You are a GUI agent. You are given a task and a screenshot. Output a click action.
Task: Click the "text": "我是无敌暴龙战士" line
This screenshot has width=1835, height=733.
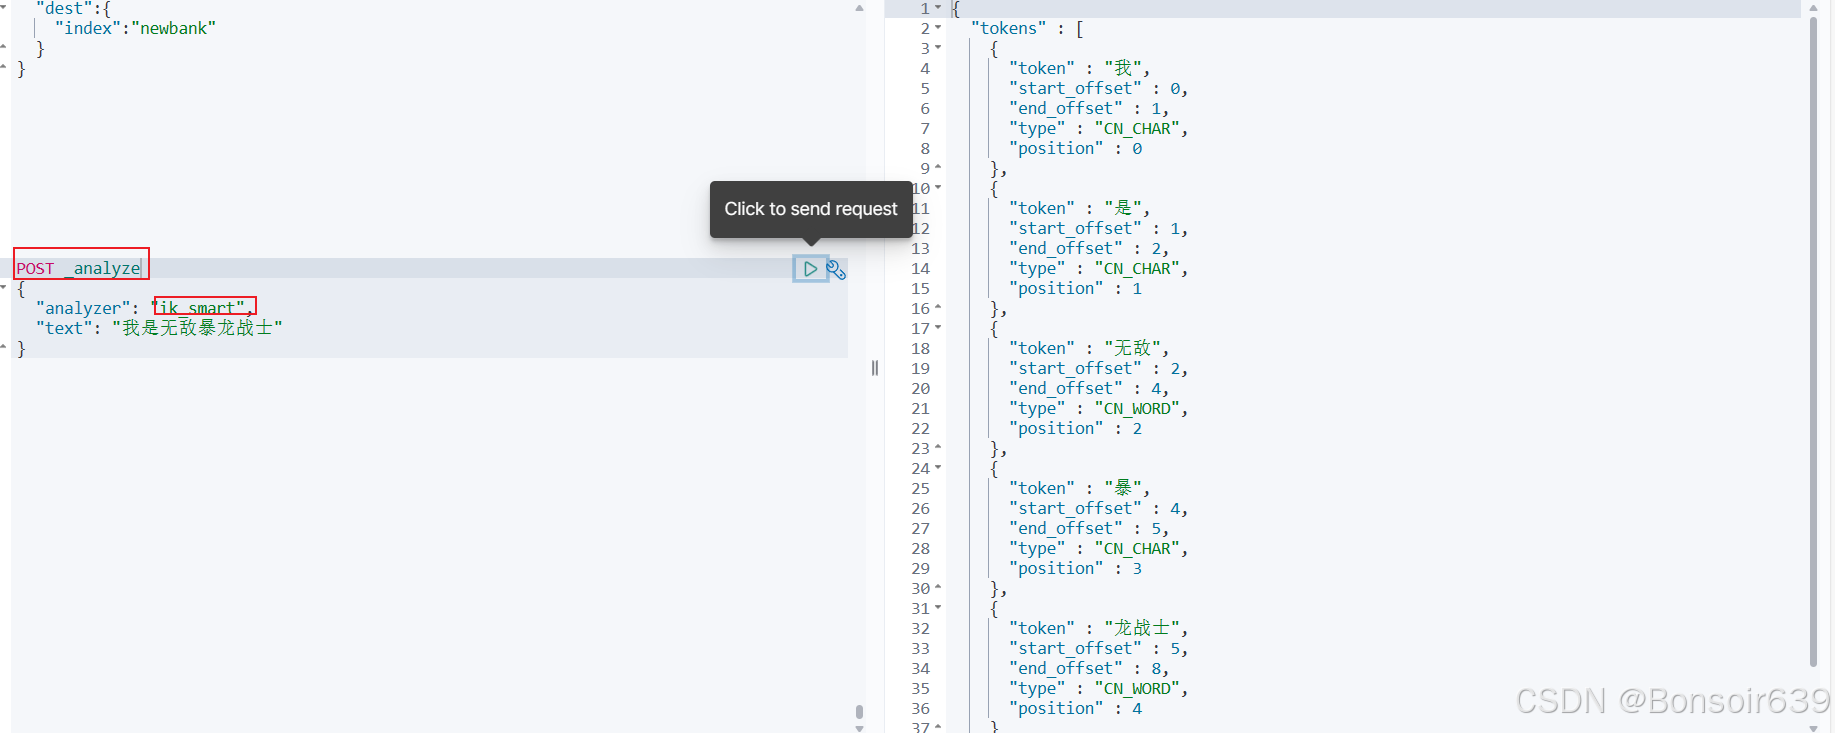coord(159,328)
